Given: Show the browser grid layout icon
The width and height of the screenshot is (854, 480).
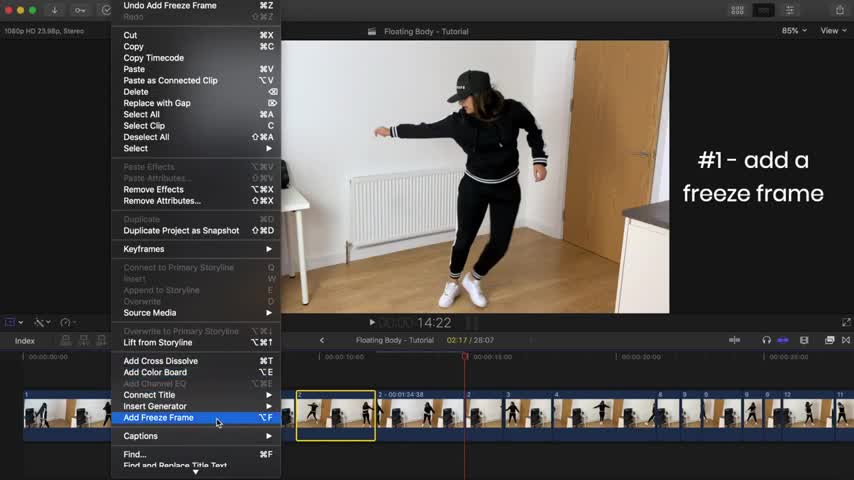Looking at the screenshot, I should click(737, 10).
